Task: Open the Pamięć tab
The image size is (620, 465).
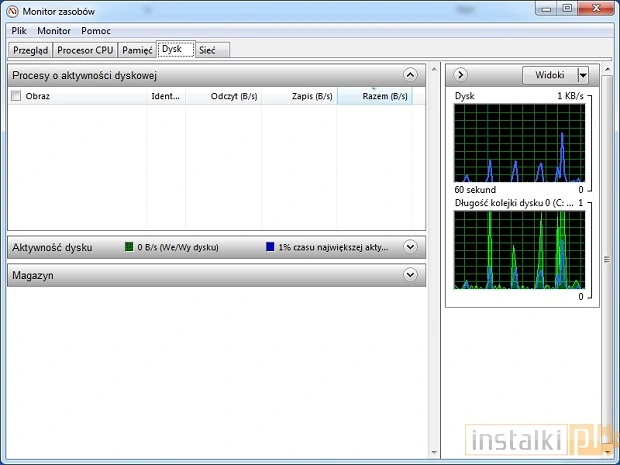Action: click(x=137, y=50)
